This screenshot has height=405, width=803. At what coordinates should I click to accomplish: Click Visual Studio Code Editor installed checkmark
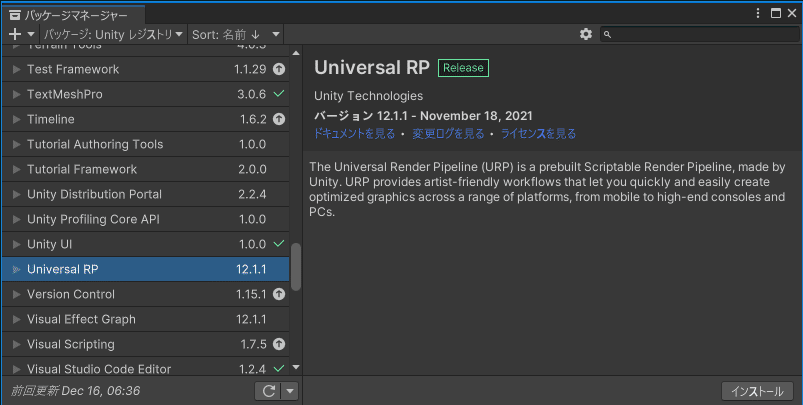click(279, 368)
